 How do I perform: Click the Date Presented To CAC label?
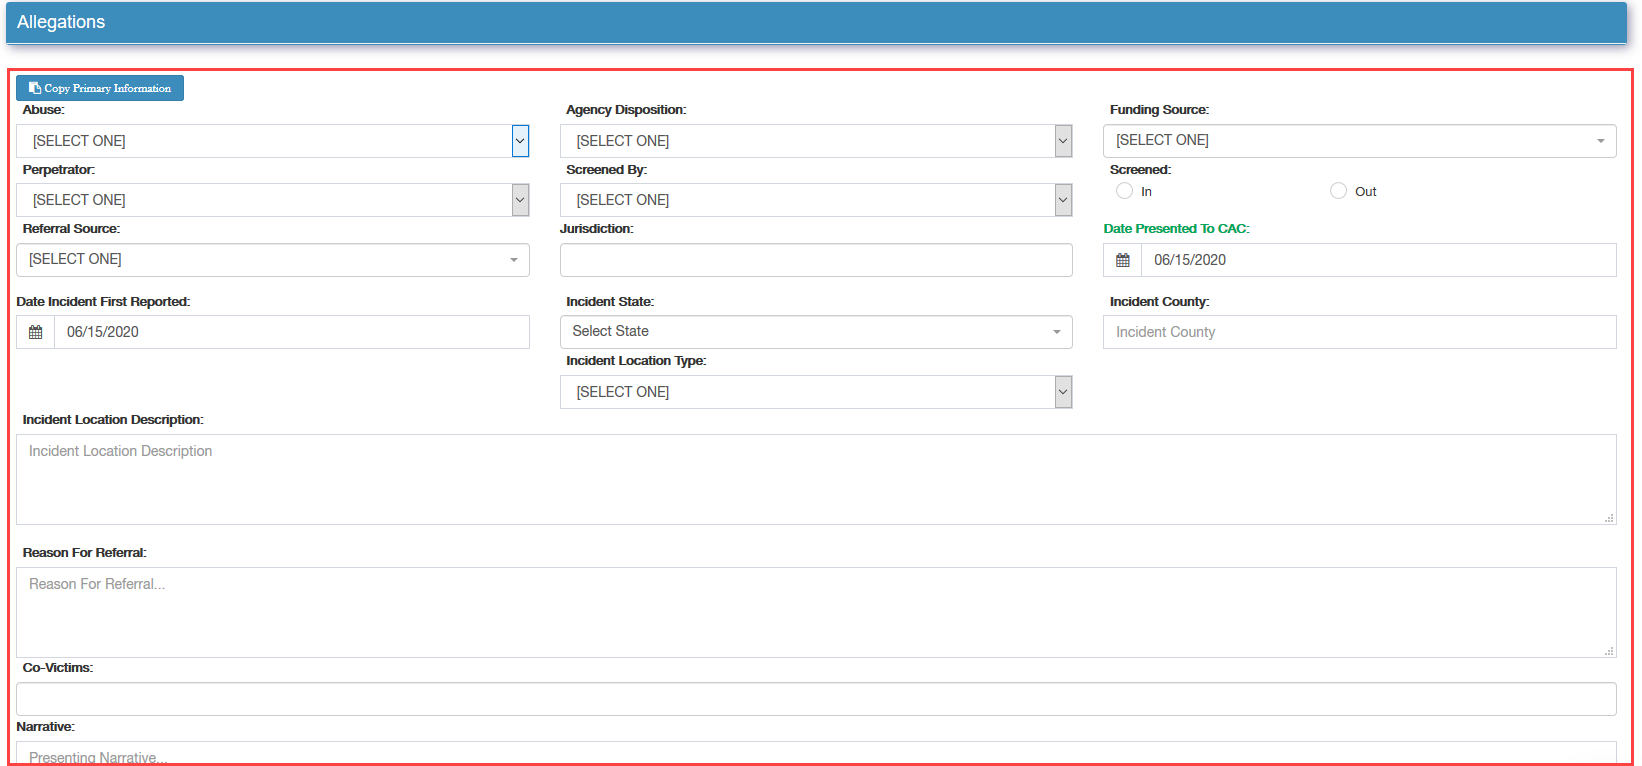point(1176,229)
